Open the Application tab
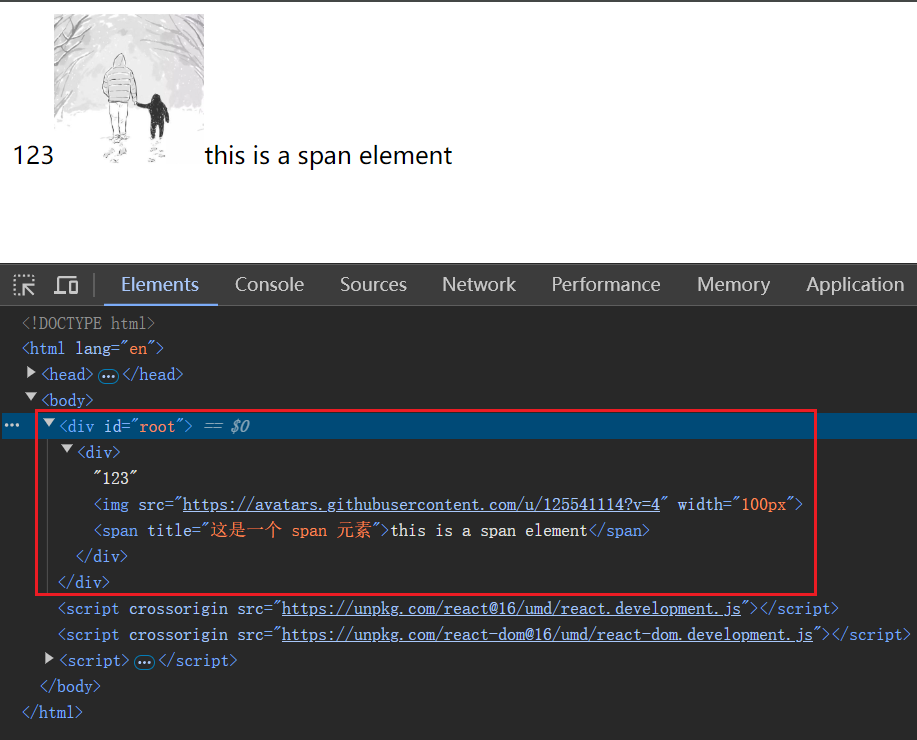The width and height of the screenshot is (917, 740). [854, 284]
